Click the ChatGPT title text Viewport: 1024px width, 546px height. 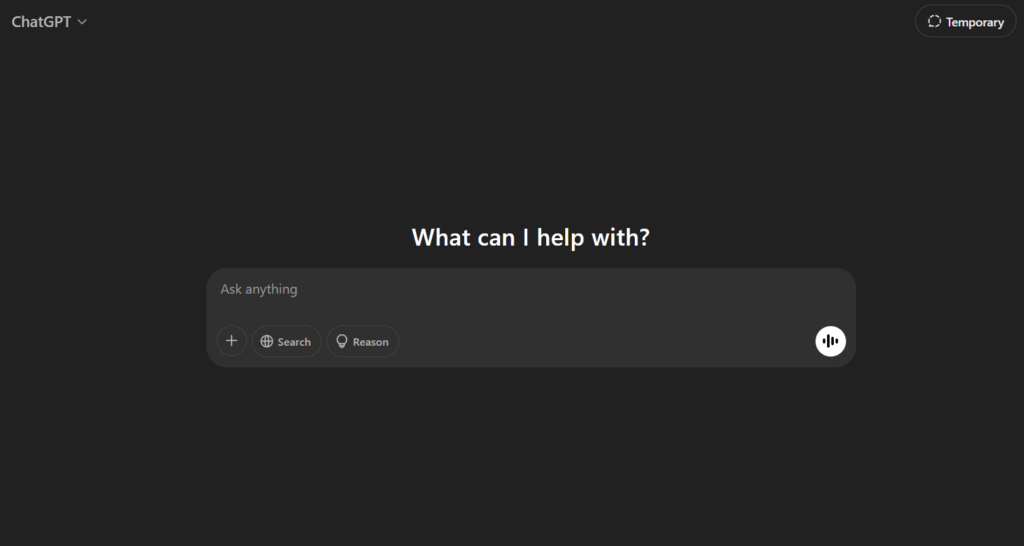pos(41,21)
